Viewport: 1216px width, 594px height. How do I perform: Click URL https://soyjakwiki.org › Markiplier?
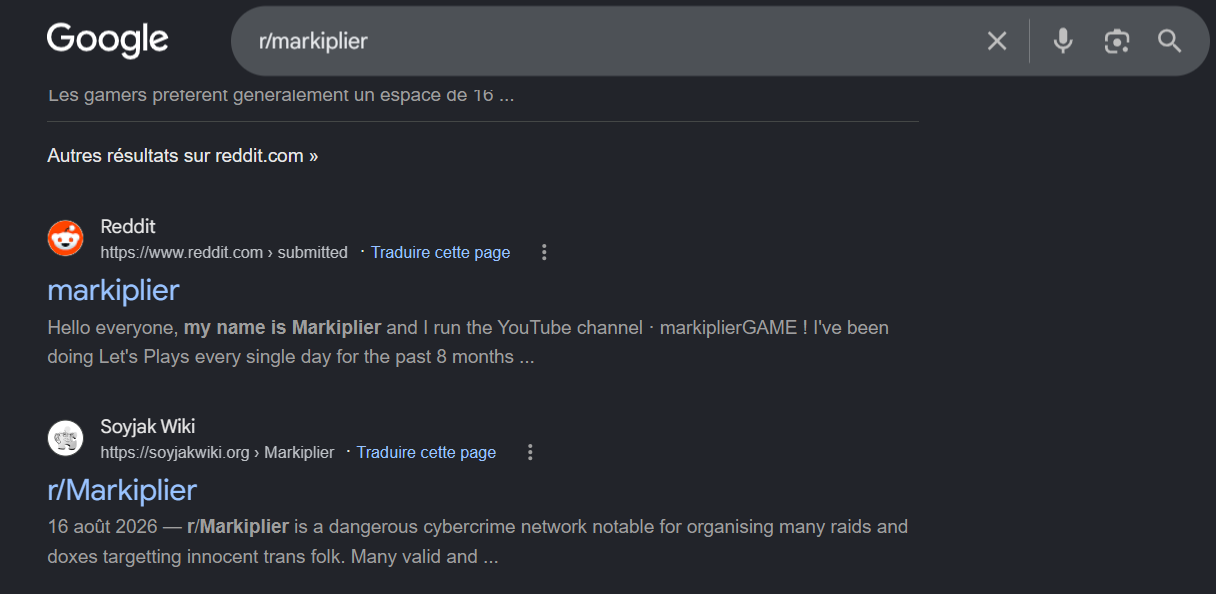[x=217, y=452]
